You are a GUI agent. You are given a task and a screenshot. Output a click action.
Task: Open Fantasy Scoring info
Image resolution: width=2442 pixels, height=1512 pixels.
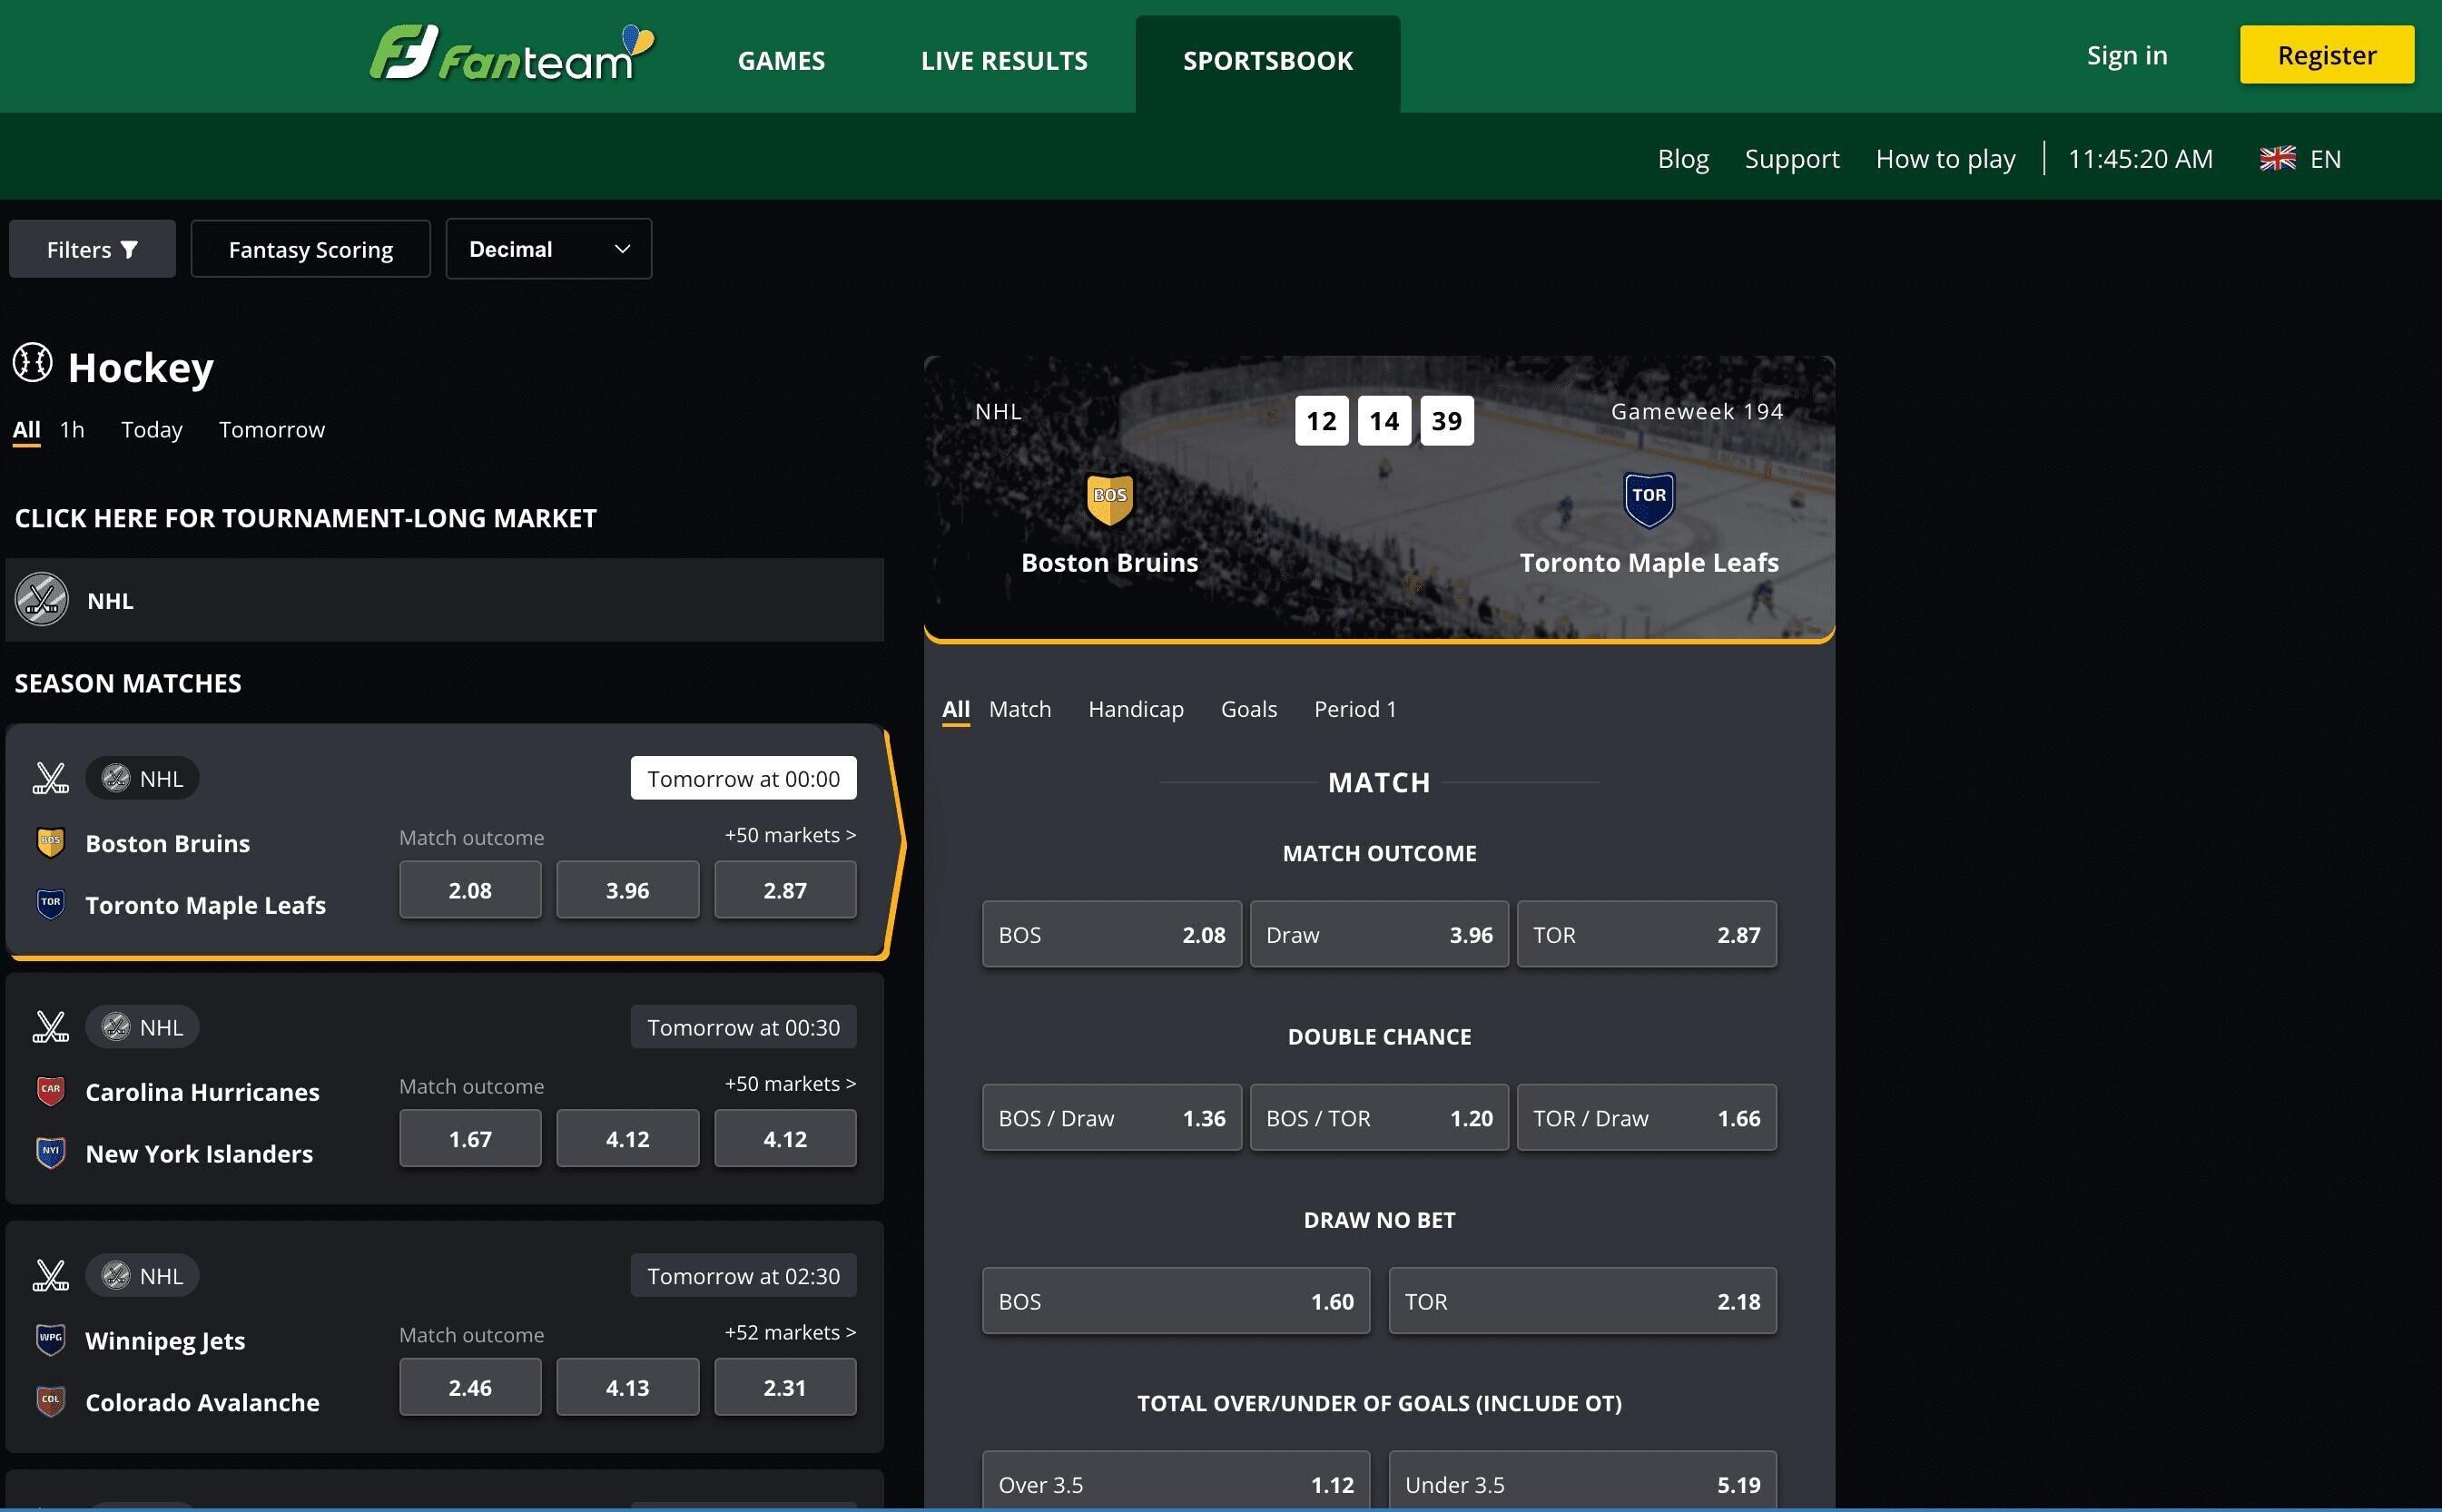311,249
